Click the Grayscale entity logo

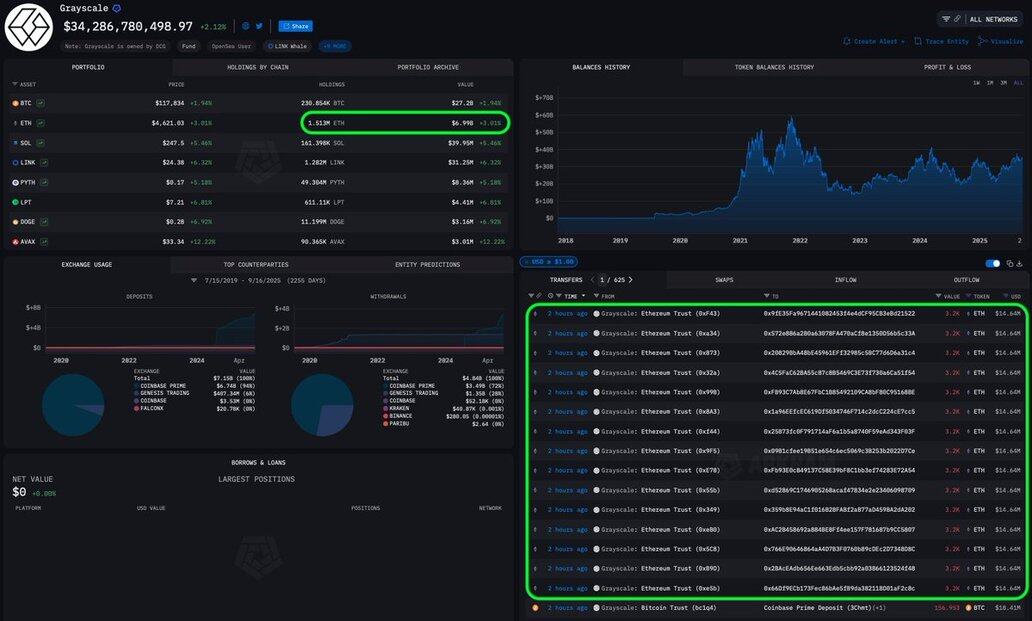pyautogui.click(x=28, y=28)
